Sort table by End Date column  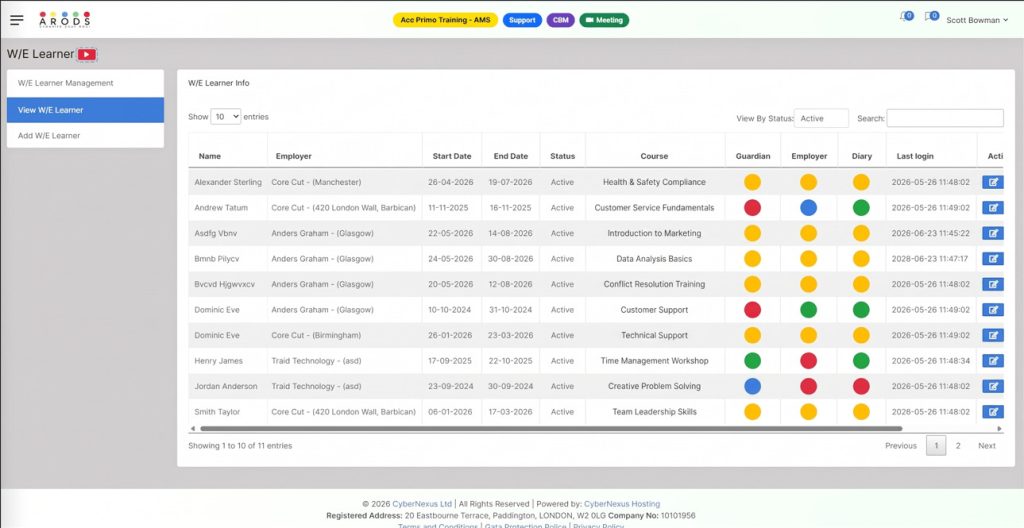click(511, 156)
